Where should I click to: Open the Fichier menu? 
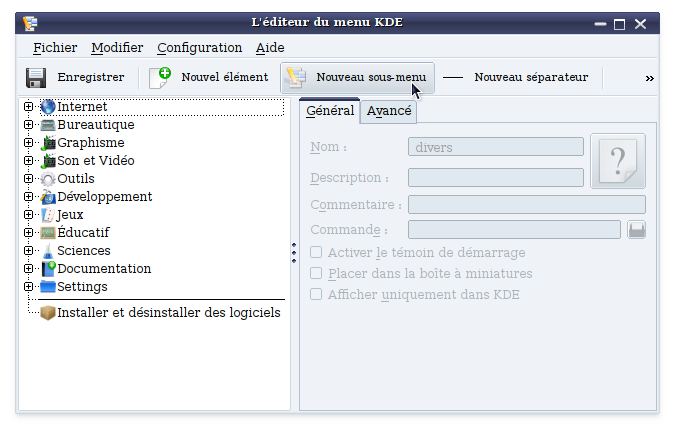coord(55,48)
